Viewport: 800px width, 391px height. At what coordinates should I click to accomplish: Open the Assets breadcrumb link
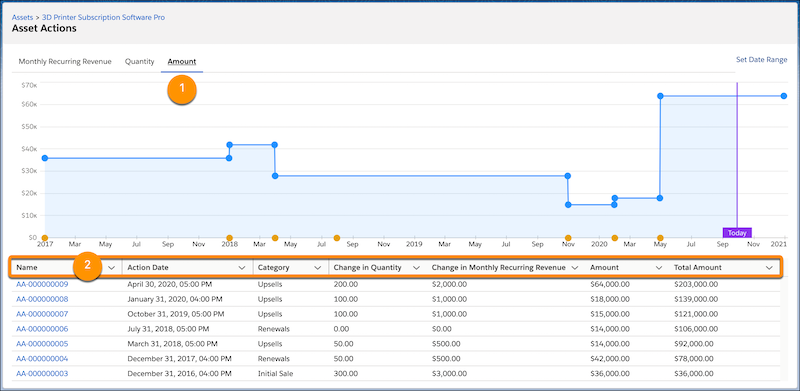coord(22,17)
